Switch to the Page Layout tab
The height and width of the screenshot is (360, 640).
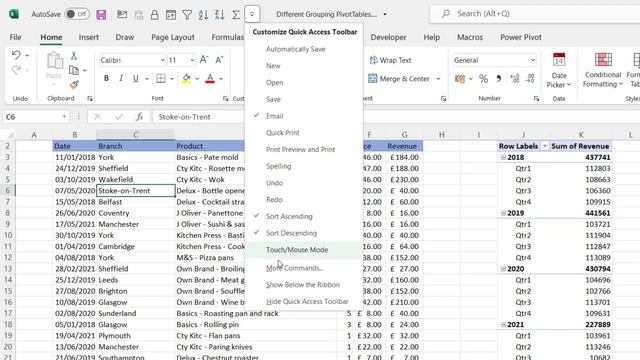(x=173, y=37)
